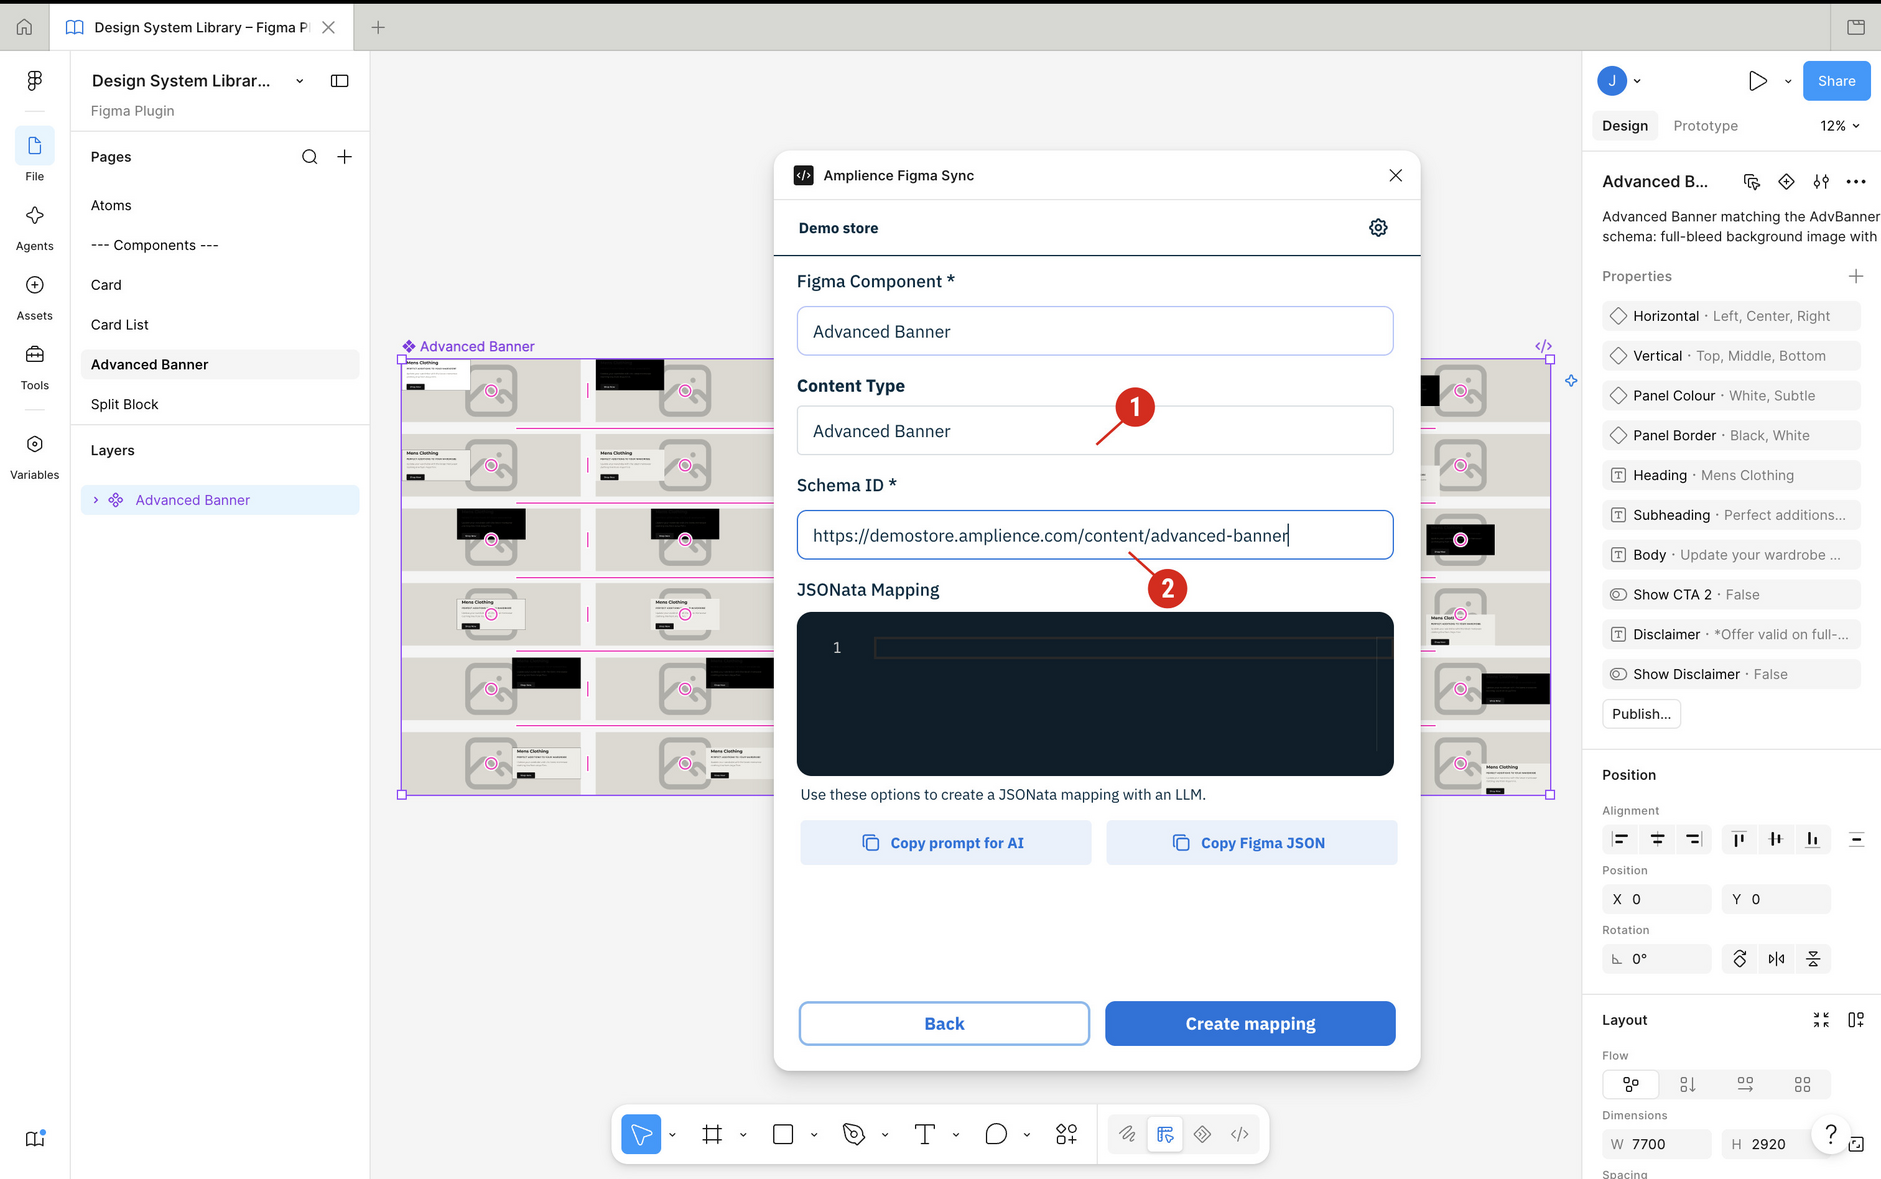Select the grid flow layout option
This screenshot has width=1881, height=1179.
click(x=1802, y=1084)
